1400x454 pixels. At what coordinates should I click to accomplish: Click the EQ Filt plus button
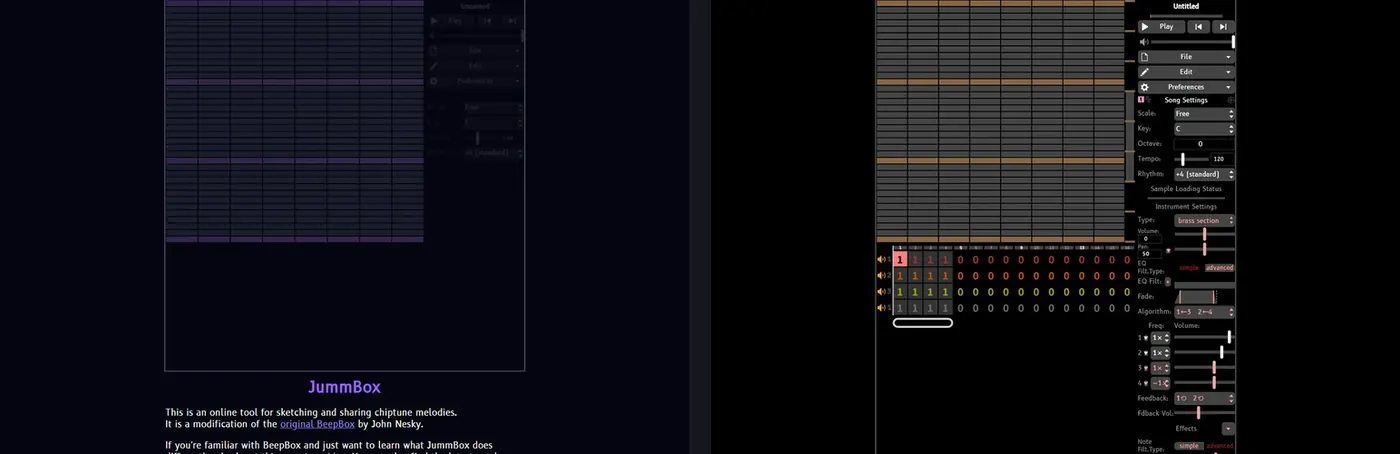click(1167, 282)
